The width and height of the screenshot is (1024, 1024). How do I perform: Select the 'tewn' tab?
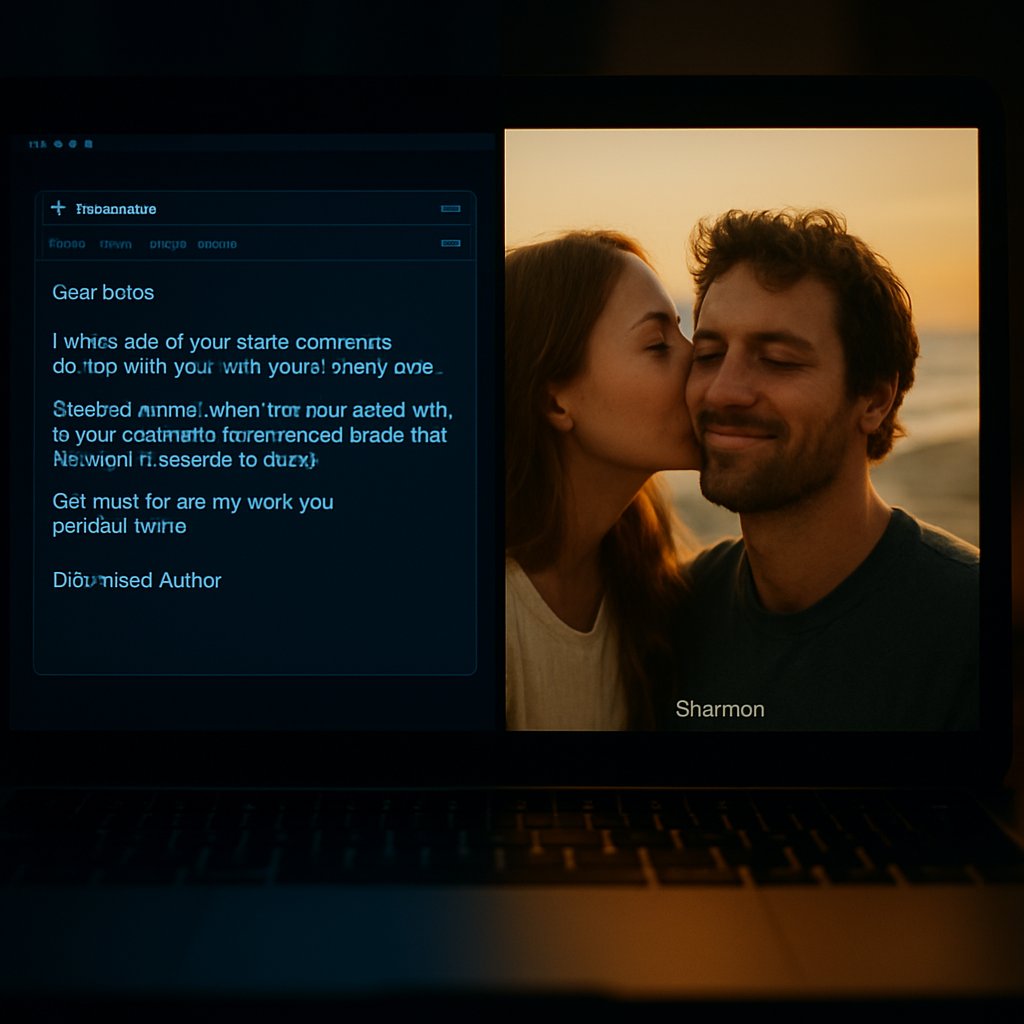click(x=116, y=244)
